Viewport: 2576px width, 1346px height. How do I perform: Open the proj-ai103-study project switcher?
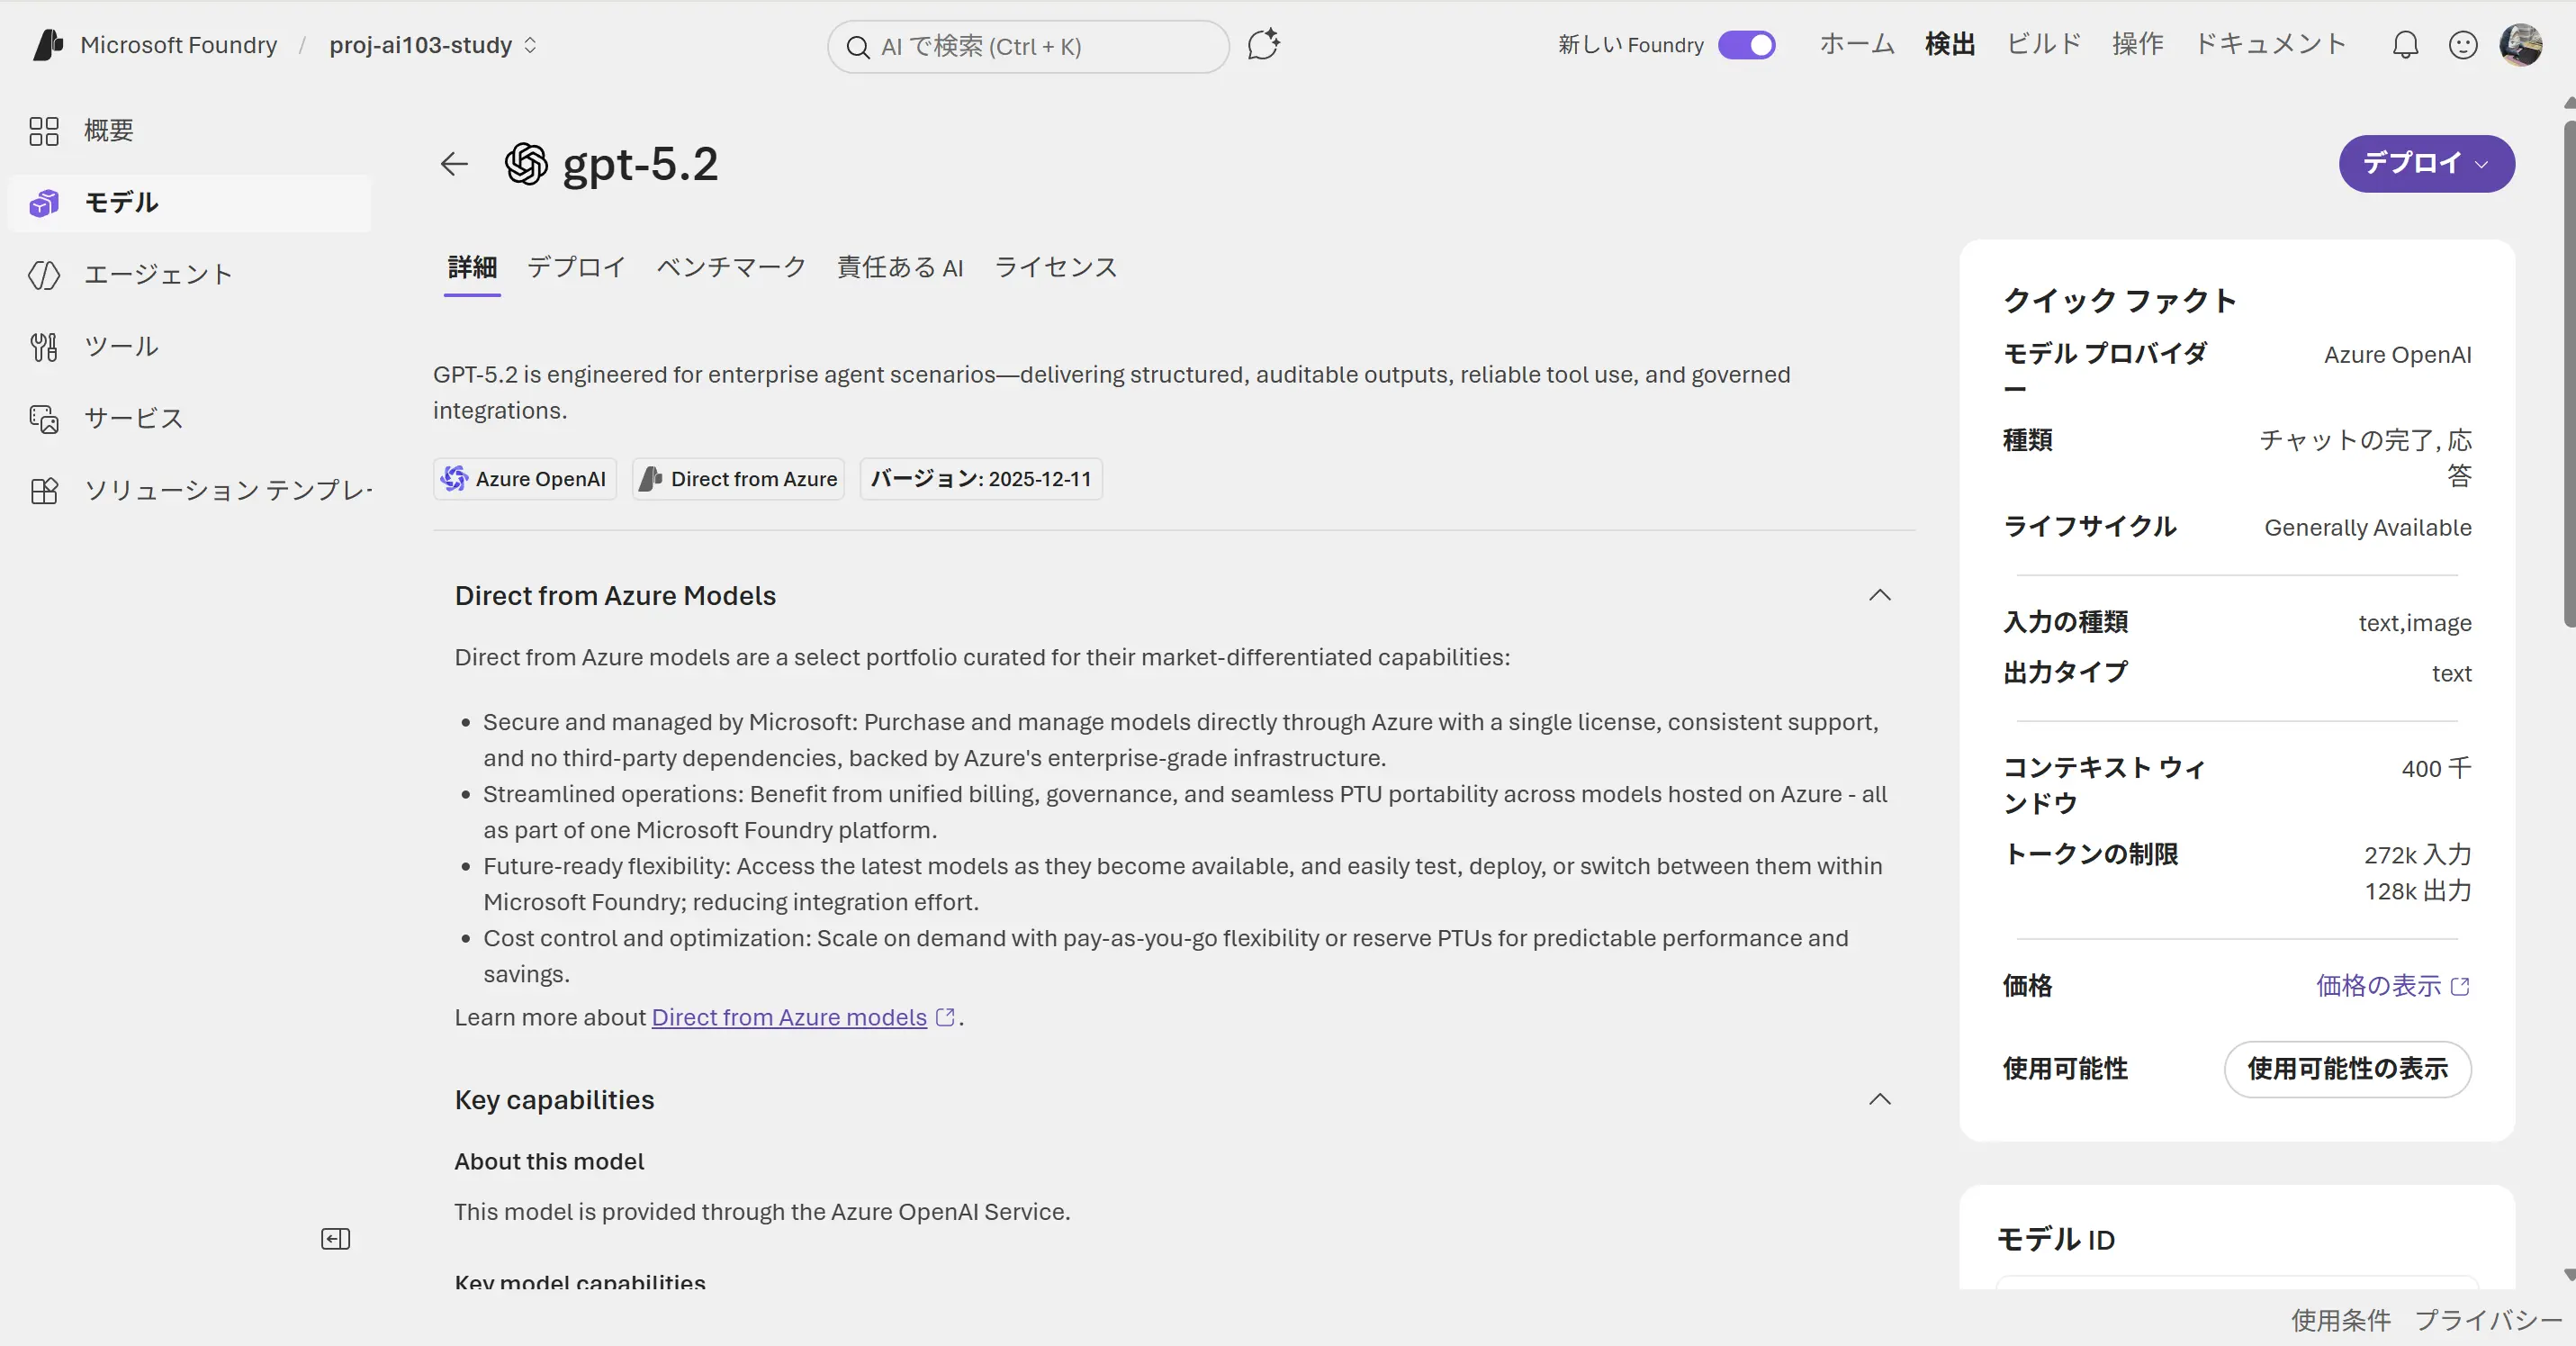tap(433, 45)
